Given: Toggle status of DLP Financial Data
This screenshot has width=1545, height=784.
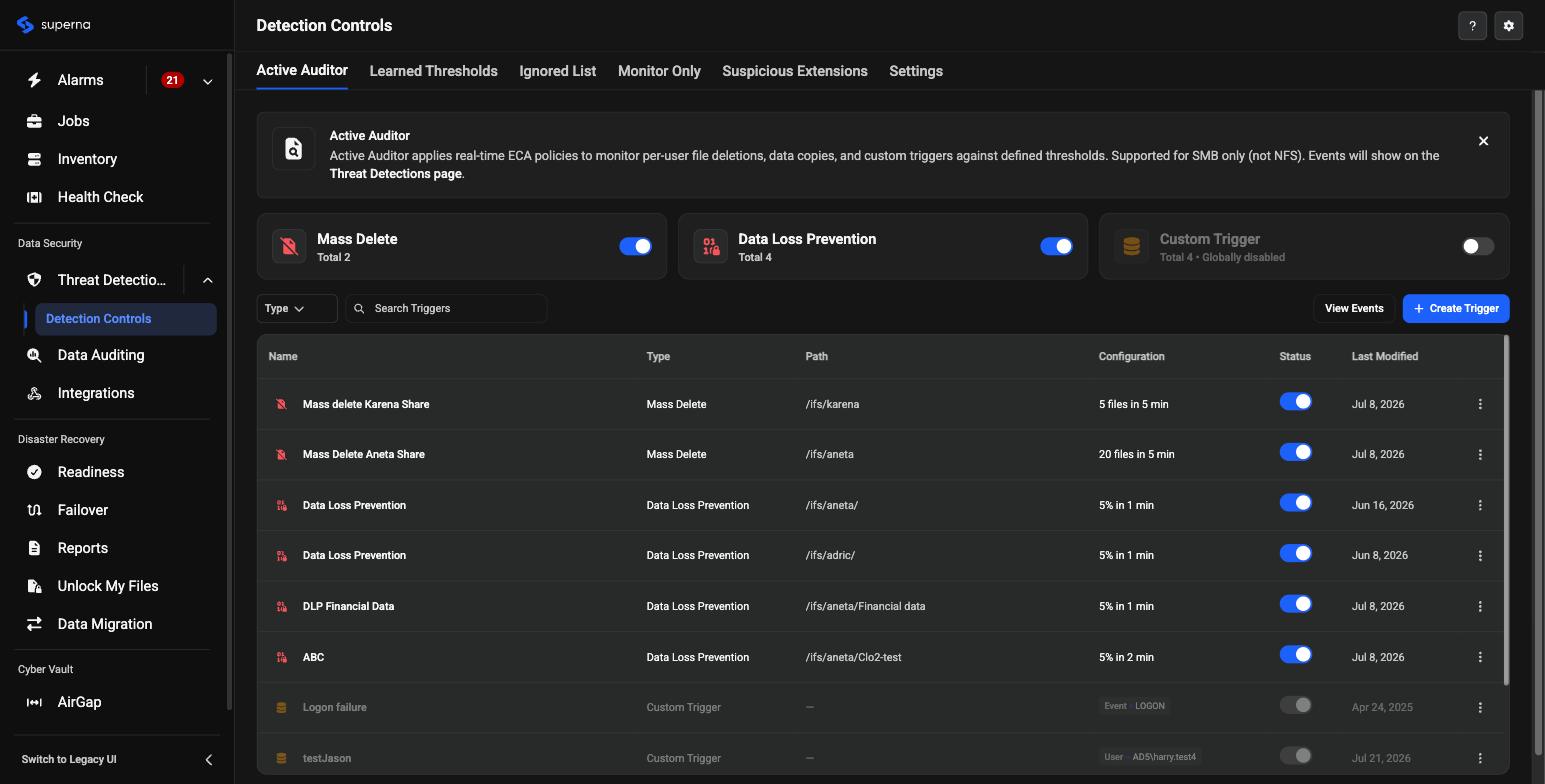Looking at the screenshot, I should pos(1295,604).
